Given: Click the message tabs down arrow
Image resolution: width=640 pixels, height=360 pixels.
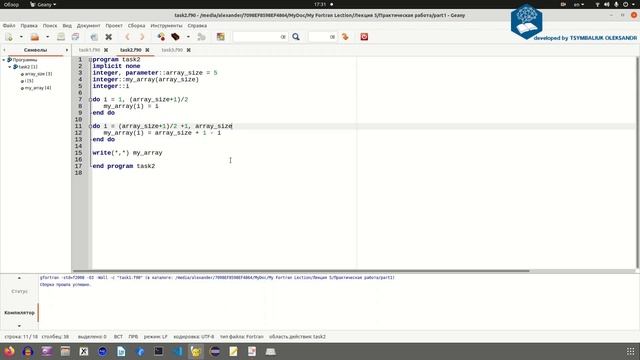Looking at the screenshot, I should 19,326.
